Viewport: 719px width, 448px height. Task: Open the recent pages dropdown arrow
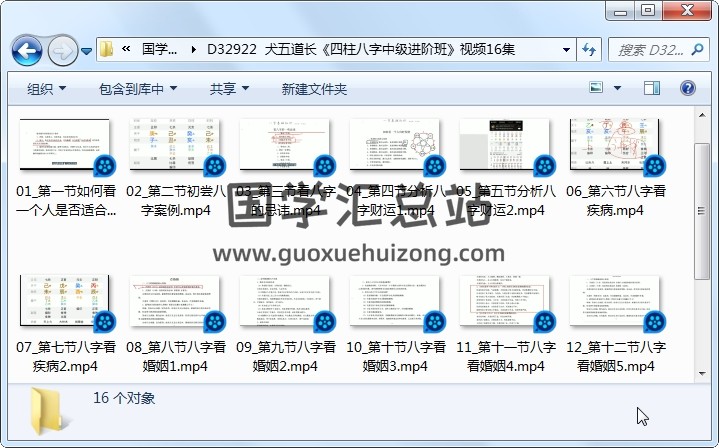click(x=87, y=49)
